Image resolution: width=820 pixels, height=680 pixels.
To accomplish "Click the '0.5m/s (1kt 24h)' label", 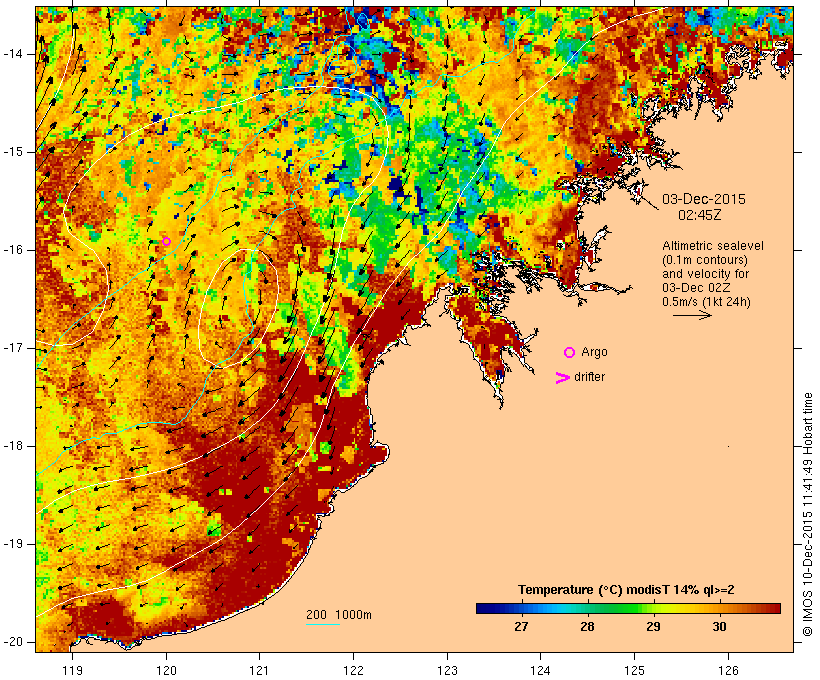I will (706, 302).
